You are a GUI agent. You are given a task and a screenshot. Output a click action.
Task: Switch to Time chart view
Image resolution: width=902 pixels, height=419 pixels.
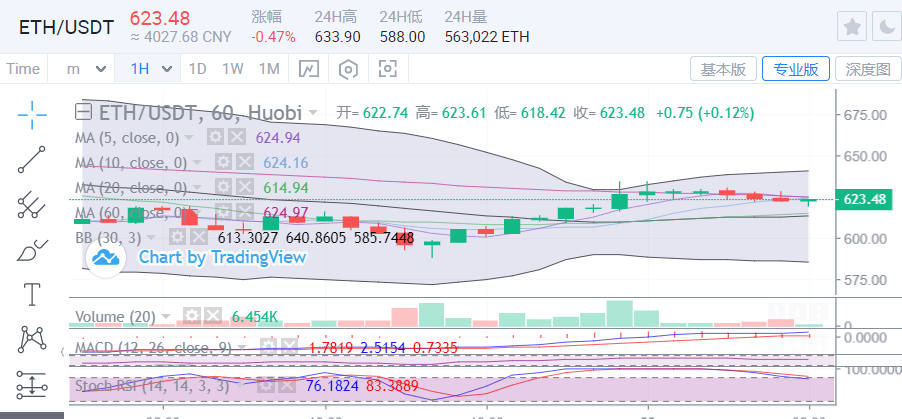point(23,69)
